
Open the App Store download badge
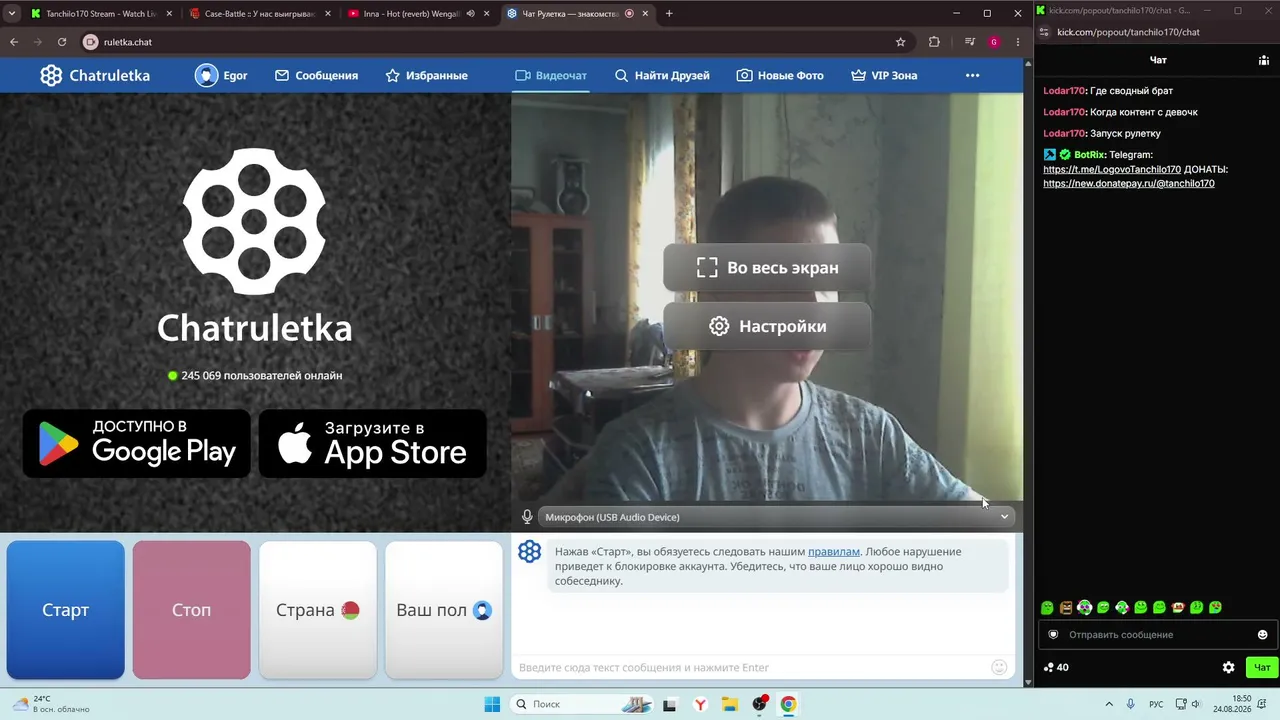coord(373,443)
